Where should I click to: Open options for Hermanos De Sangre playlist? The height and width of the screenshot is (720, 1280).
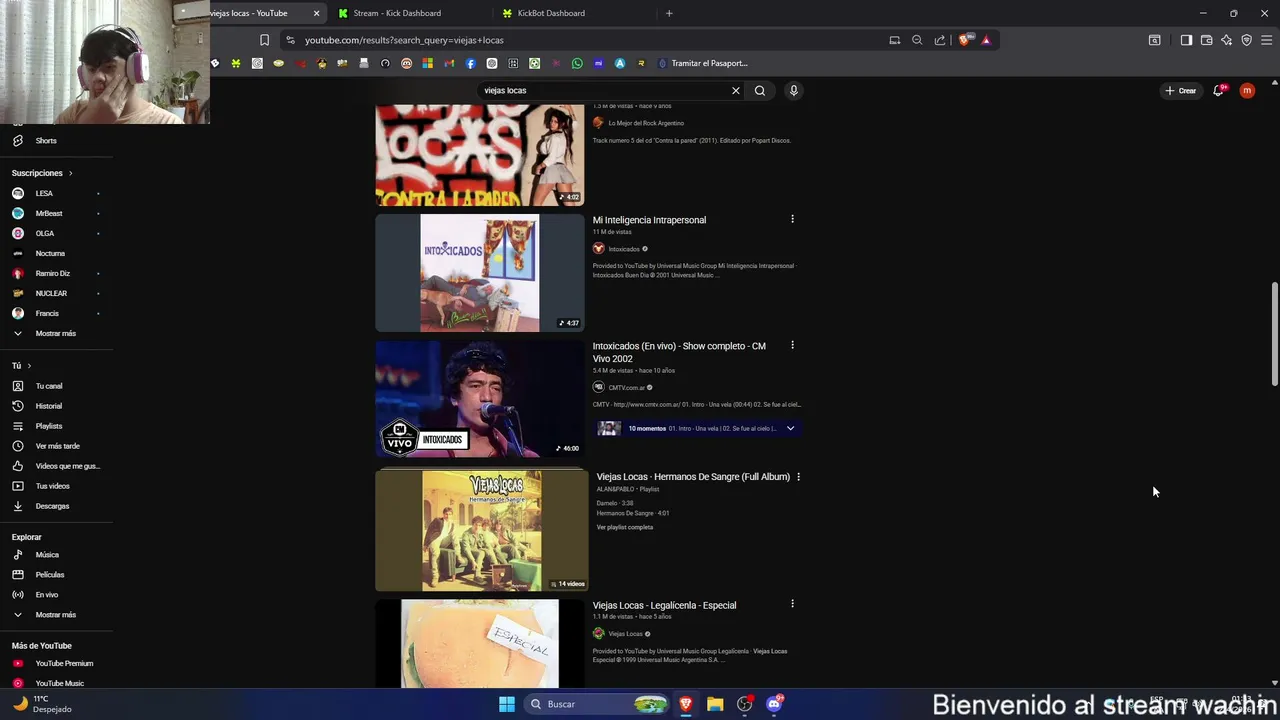pos(798,477)
